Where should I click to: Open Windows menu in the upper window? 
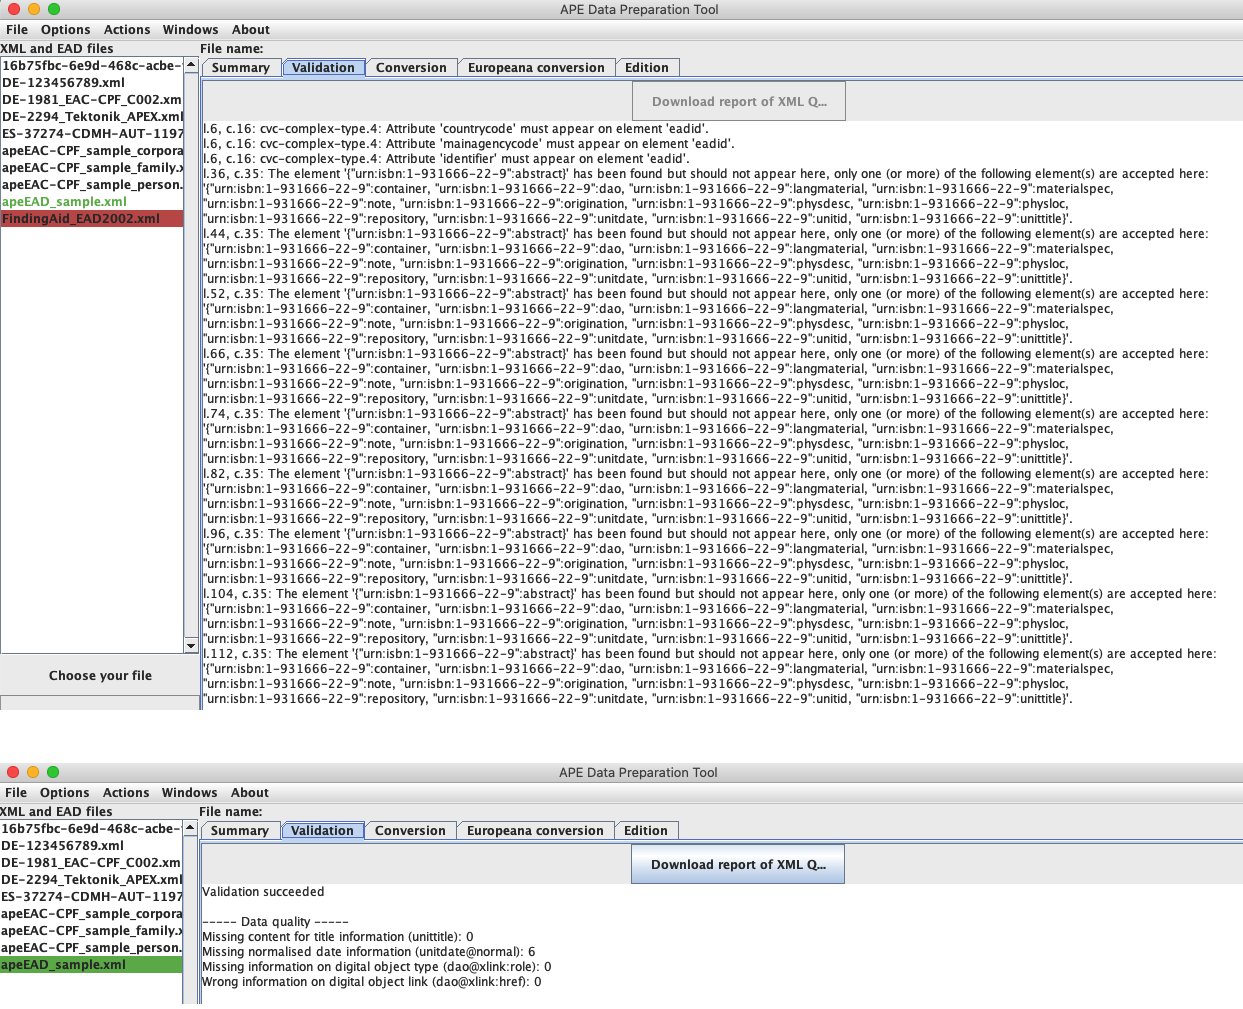pos(190,30)
